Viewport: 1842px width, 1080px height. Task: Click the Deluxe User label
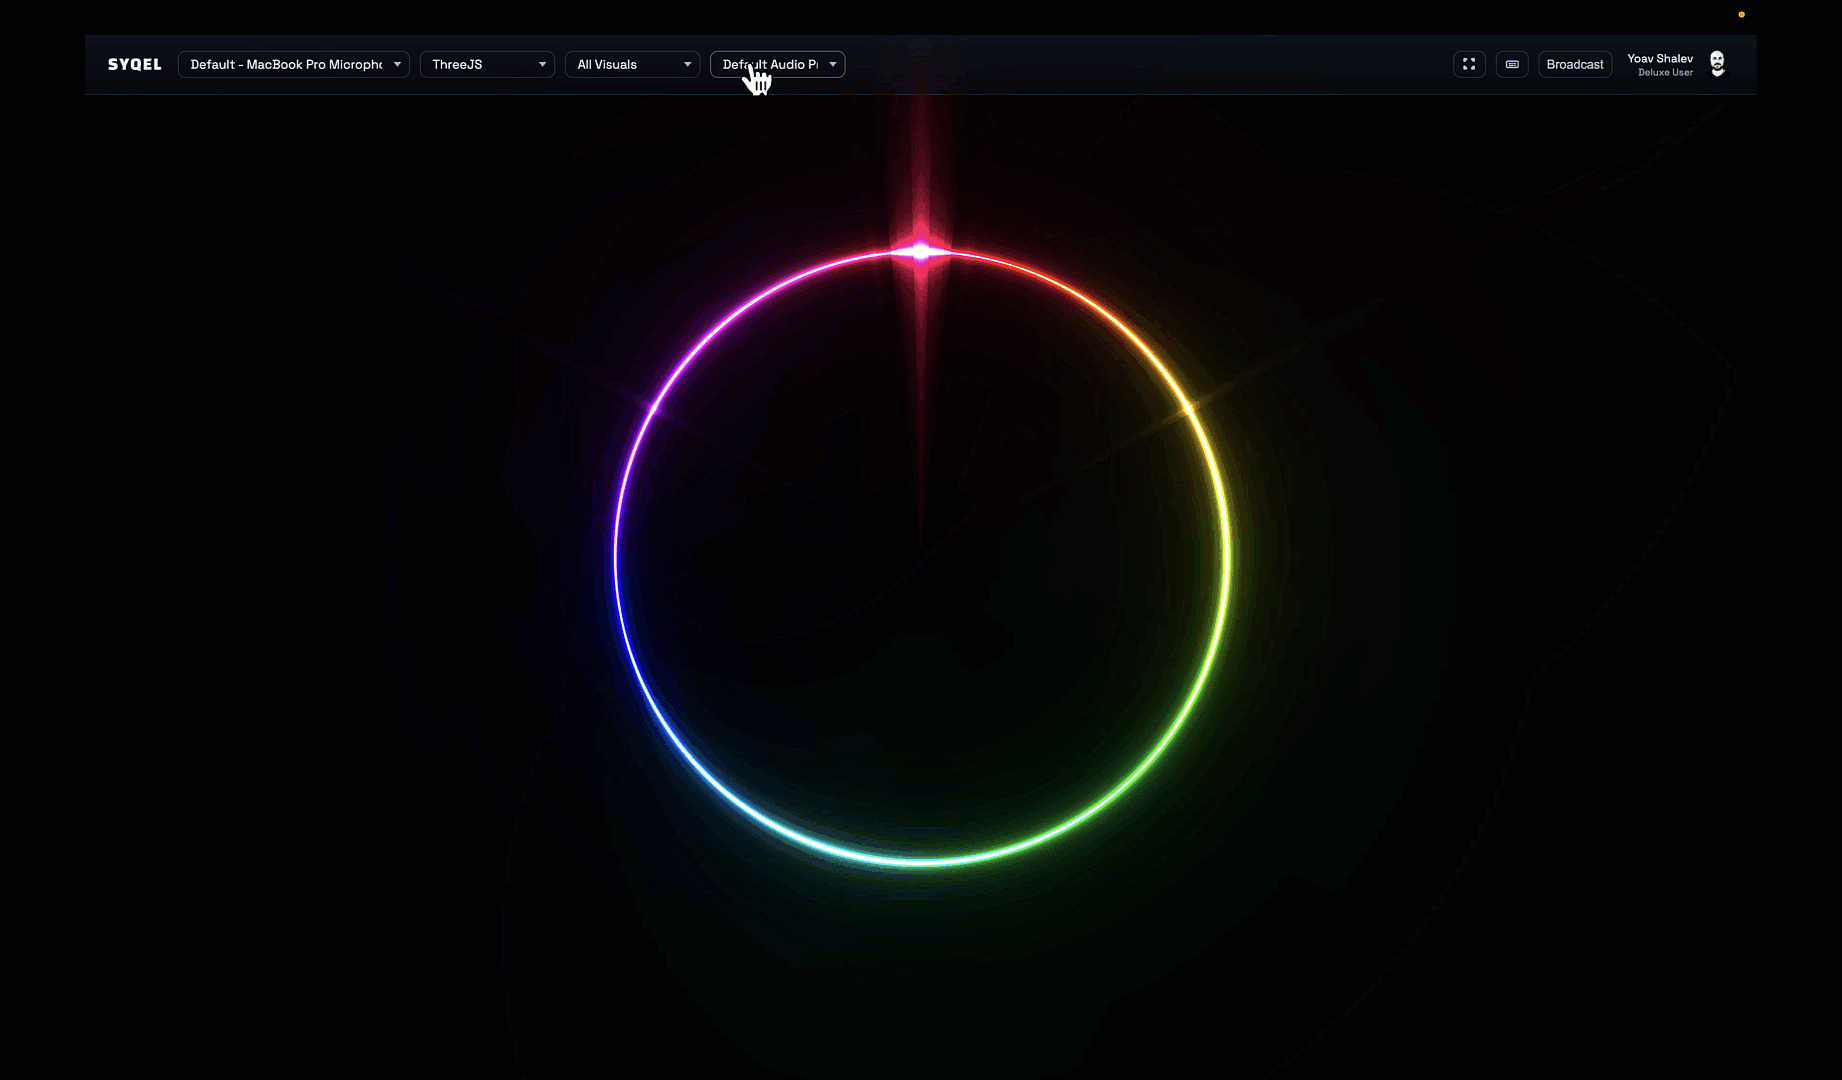coord(1665,73)
